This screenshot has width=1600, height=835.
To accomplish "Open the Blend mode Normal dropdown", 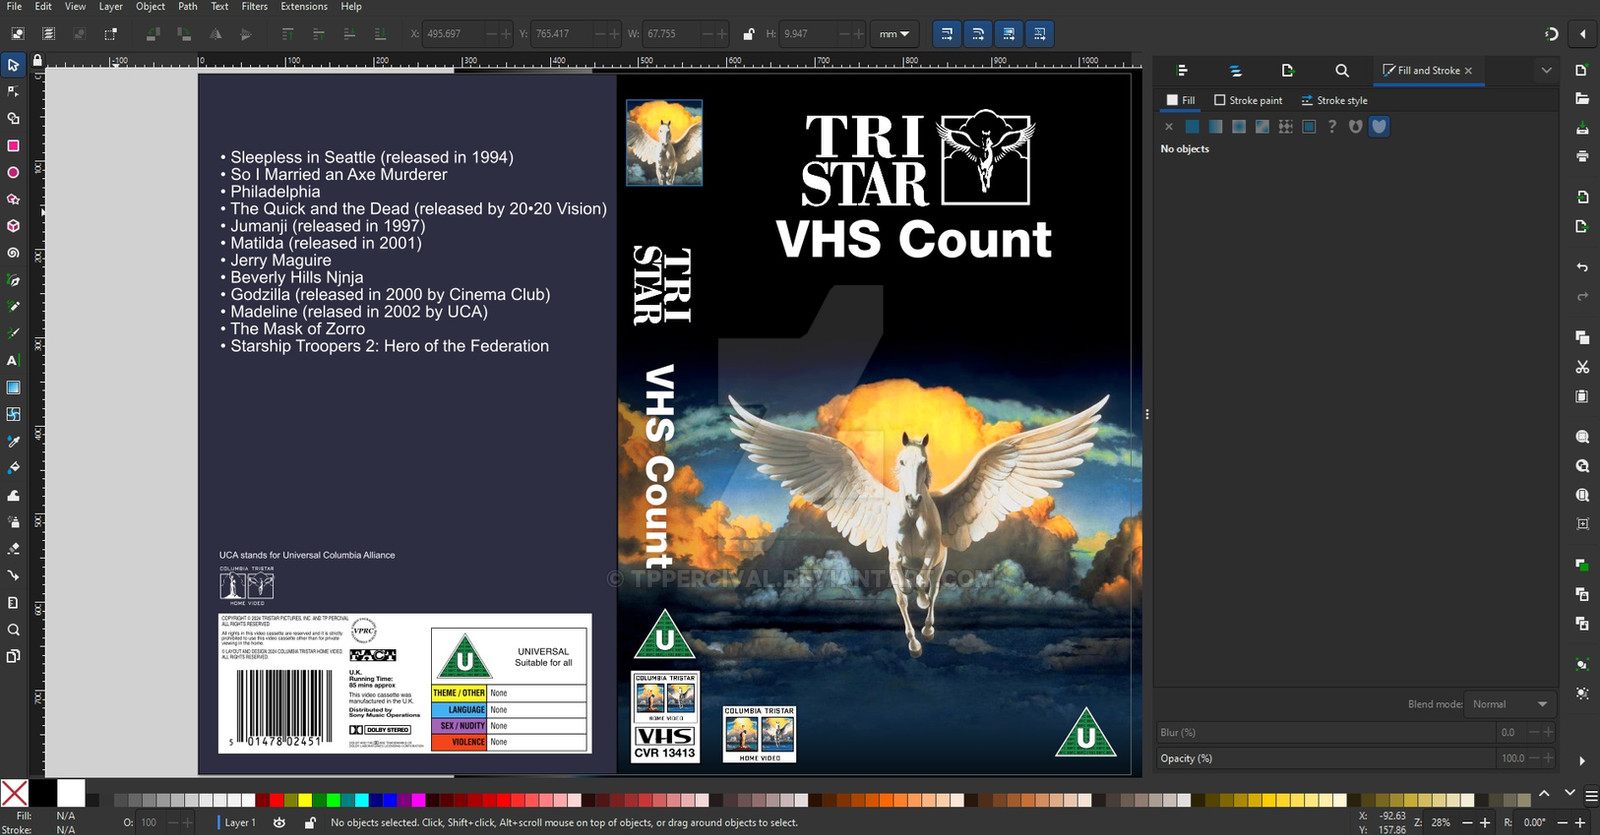I will (x=1509, y=704).
